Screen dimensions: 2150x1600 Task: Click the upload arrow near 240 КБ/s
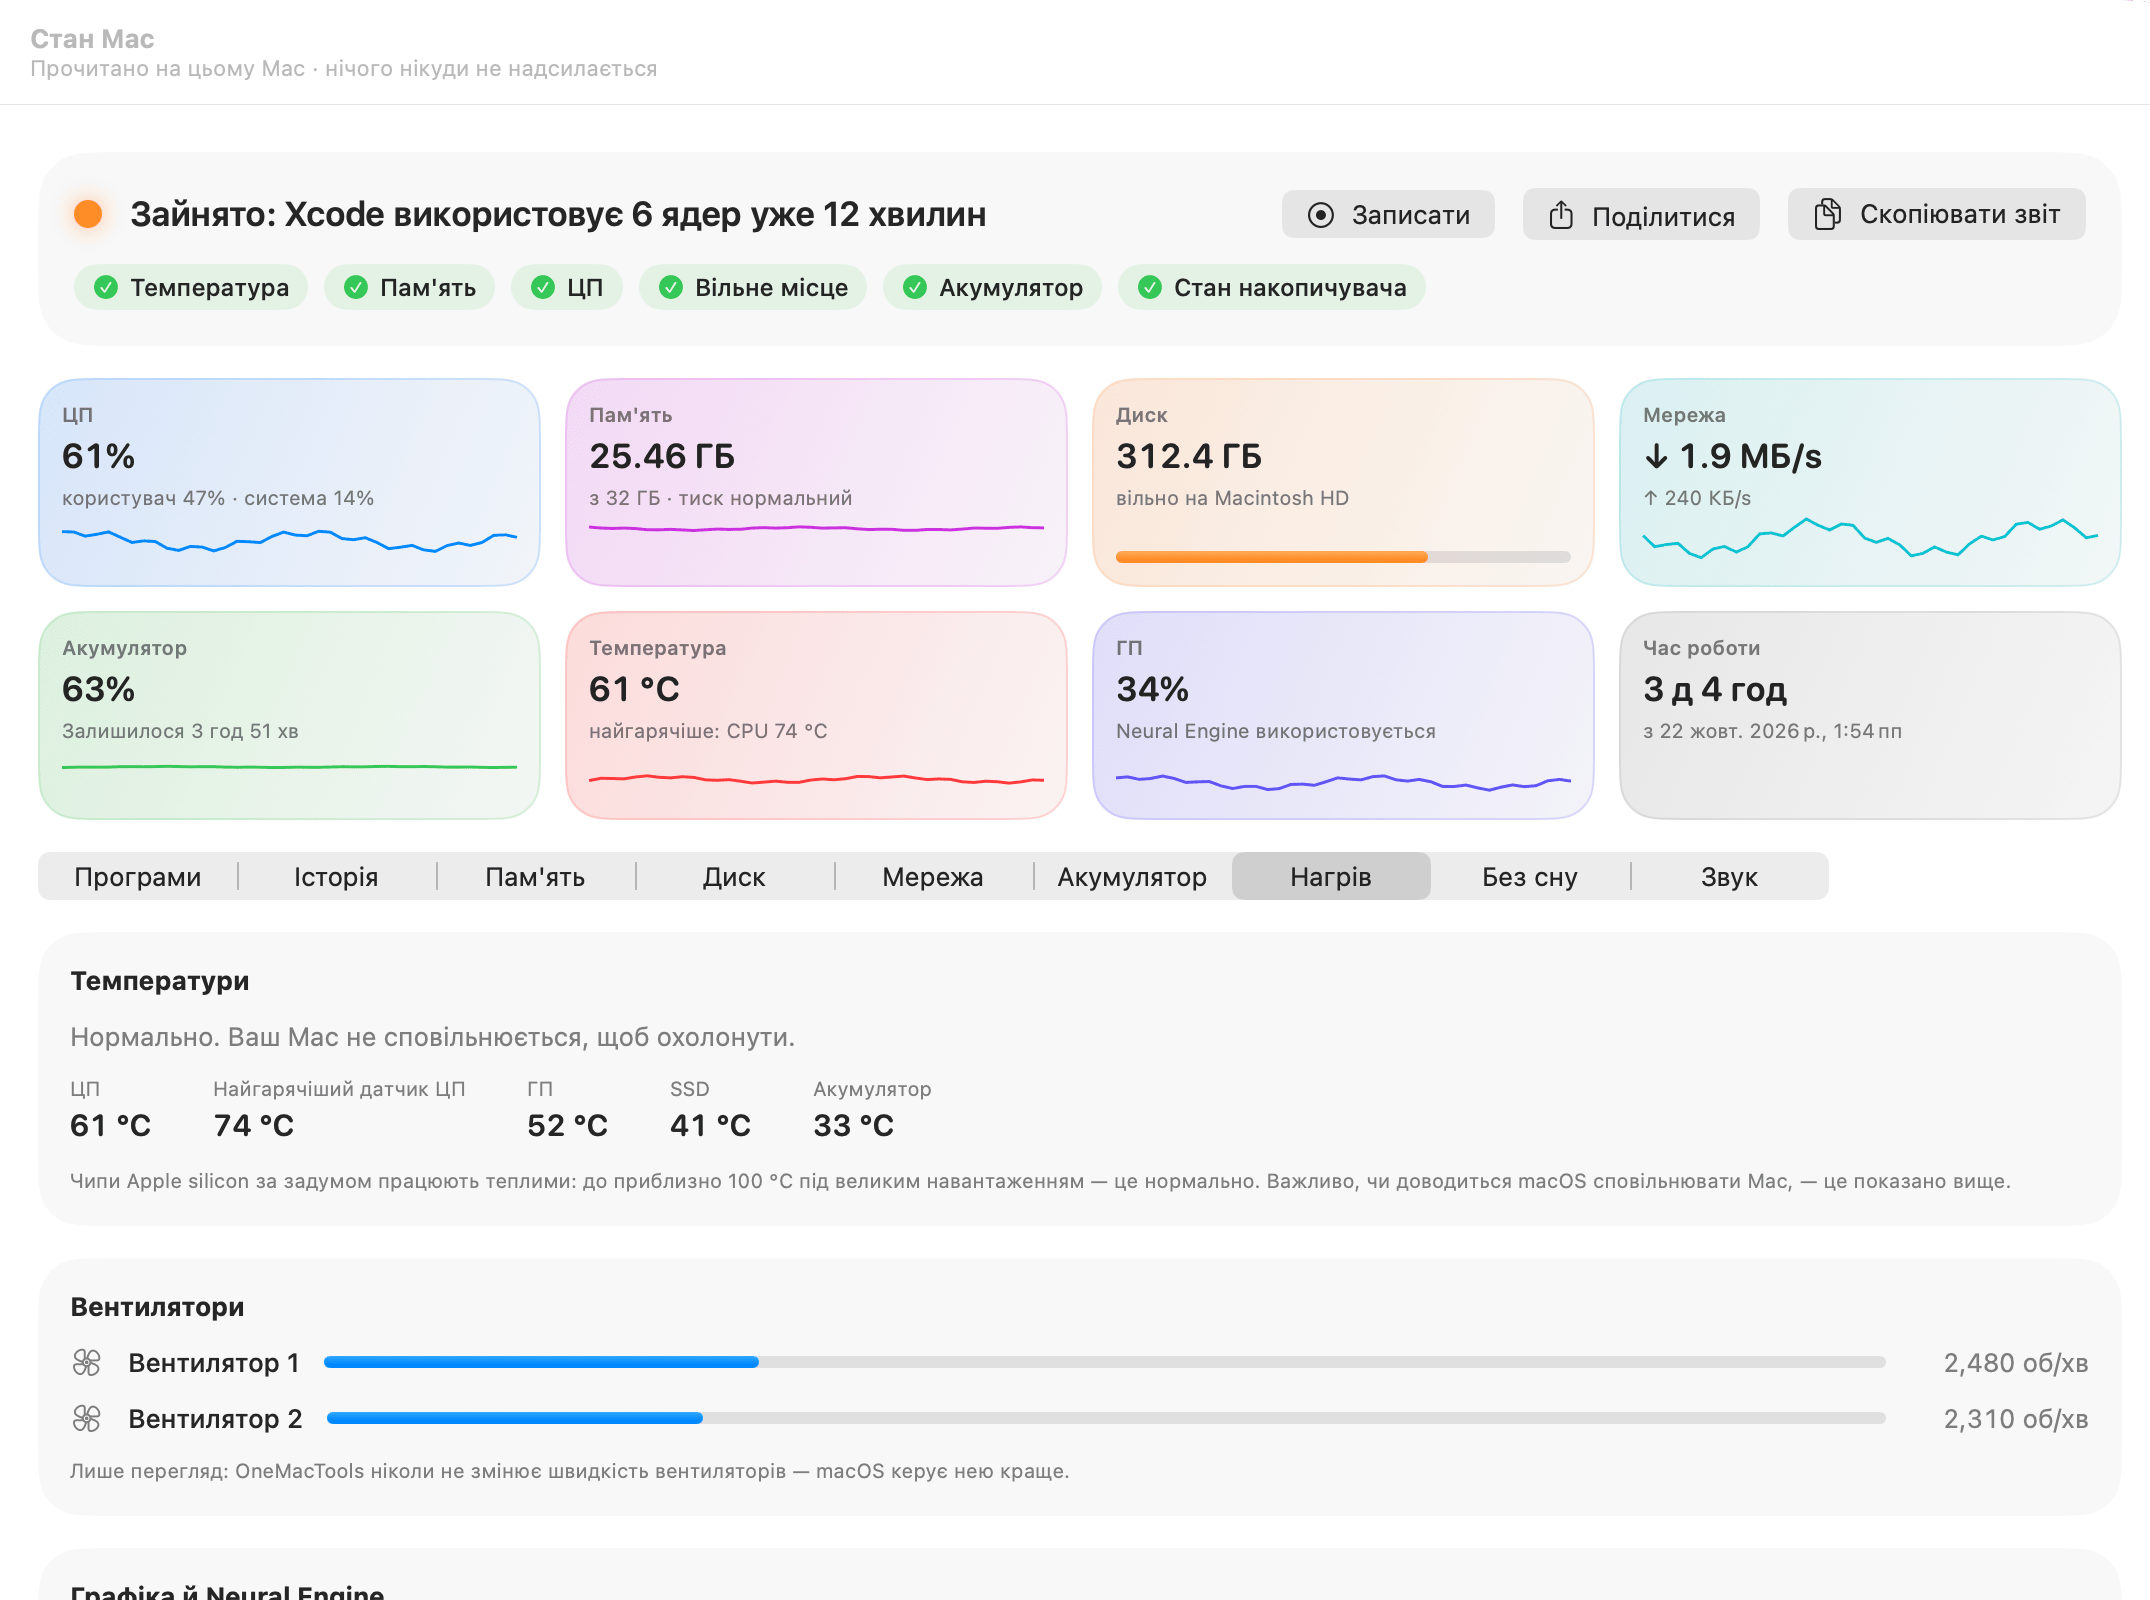coord(1651,498)
